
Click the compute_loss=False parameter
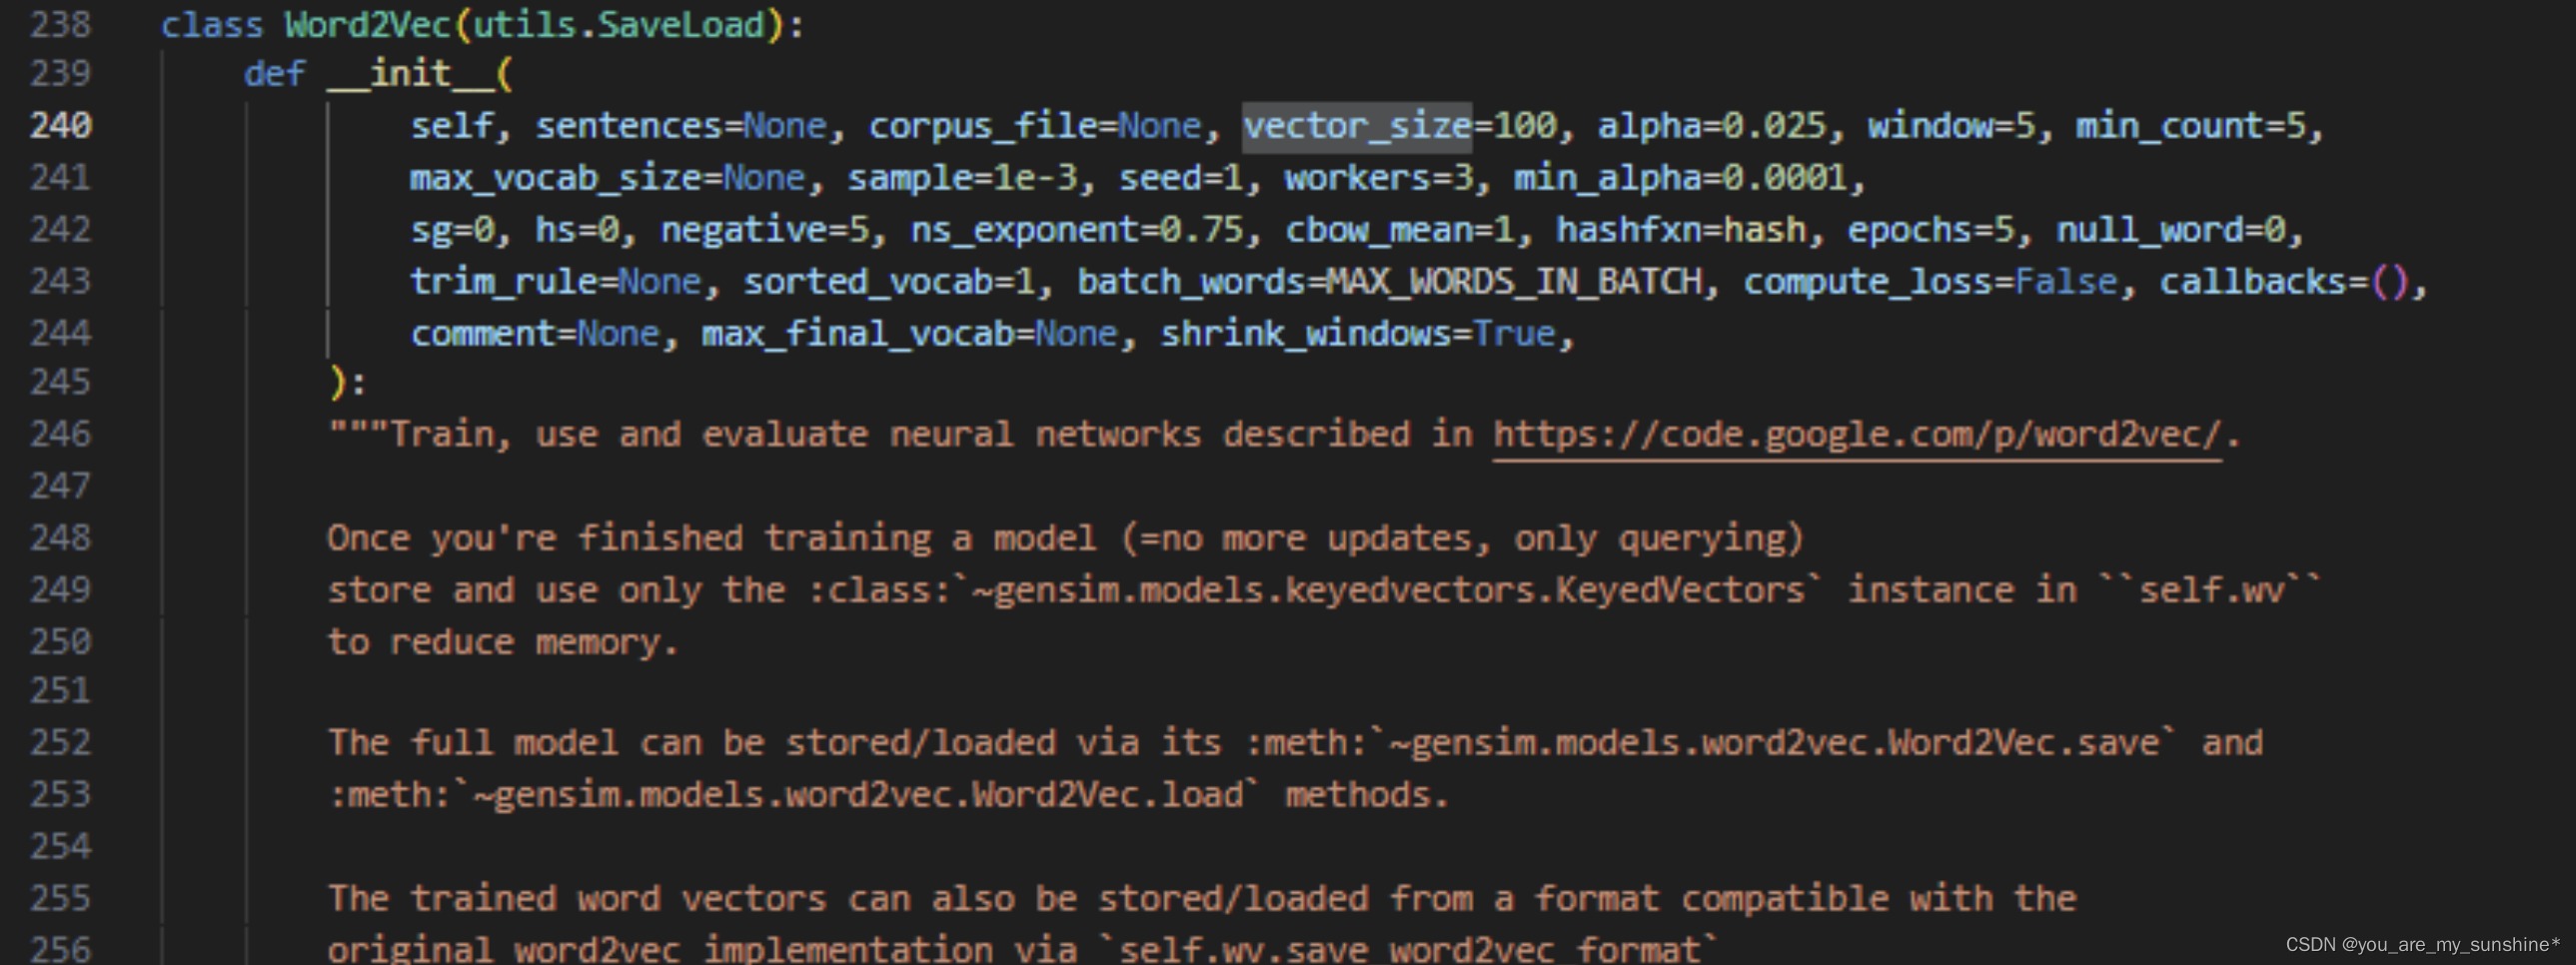pyautogui.click(x=1930, y=282)
